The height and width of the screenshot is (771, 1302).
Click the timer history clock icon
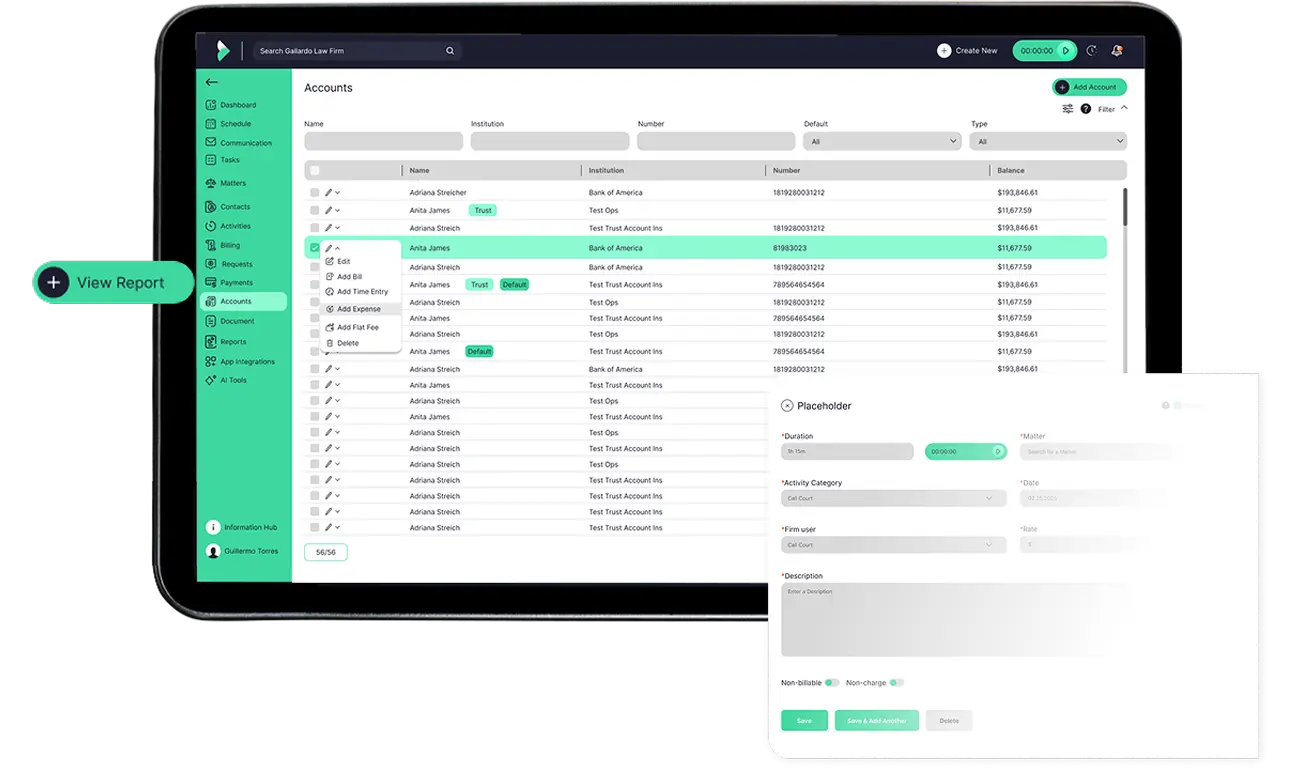click(x=1091, y=51)
